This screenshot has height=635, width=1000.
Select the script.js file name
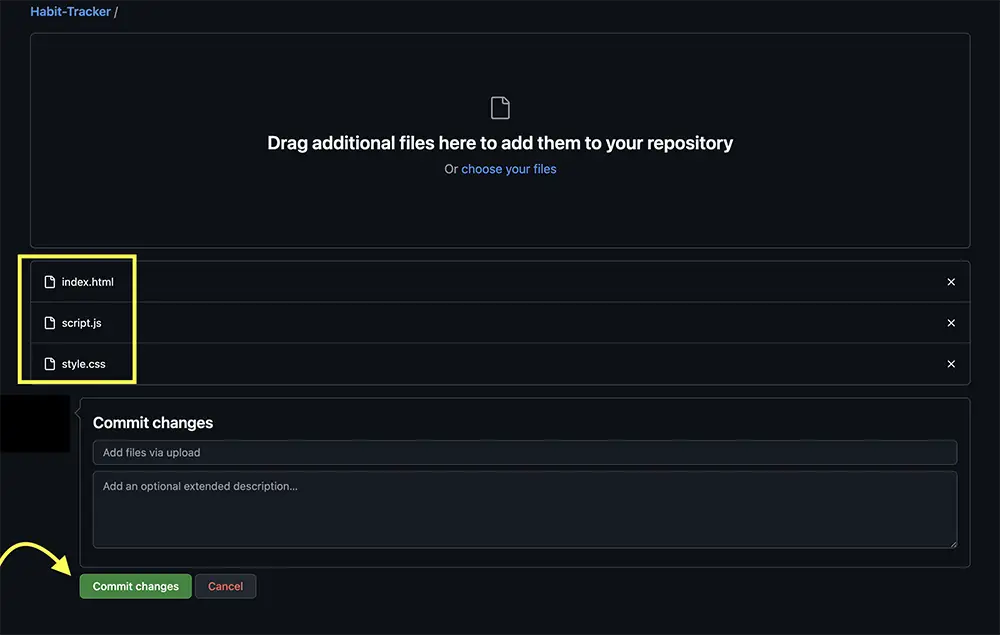coord(82,323)
